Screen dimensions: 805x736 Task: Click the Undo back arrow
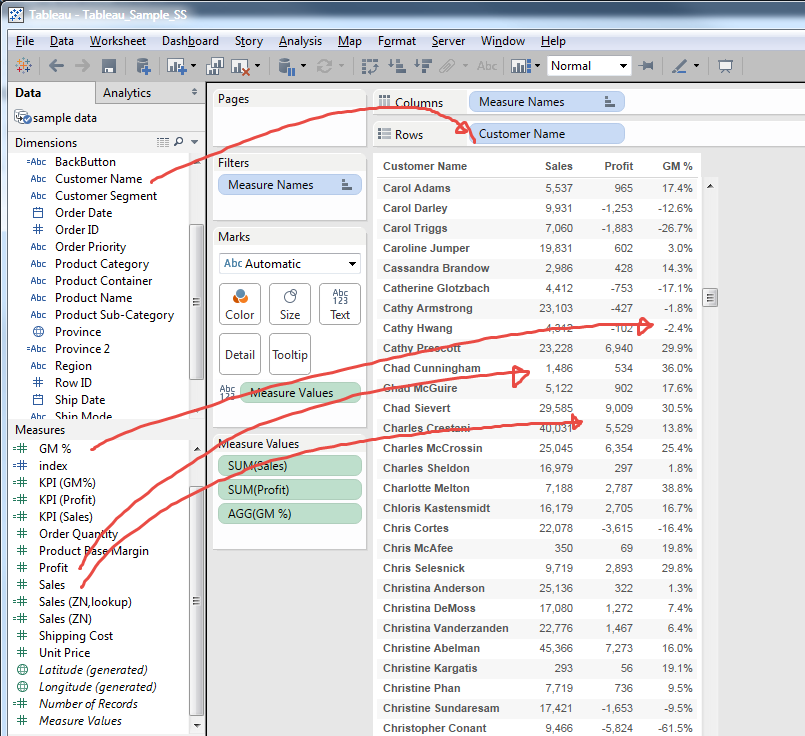point(56,66)
